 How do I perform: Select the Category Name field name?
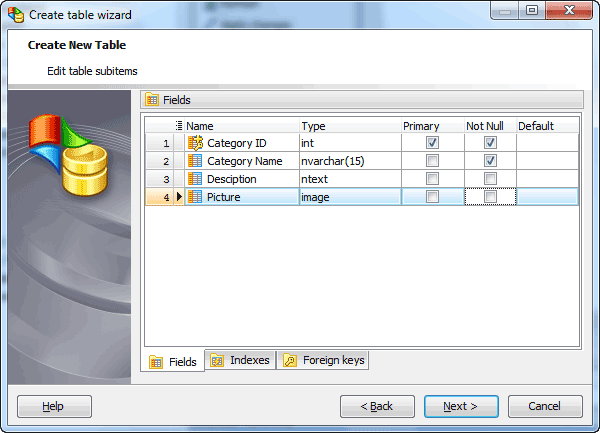tap(245, 161)
